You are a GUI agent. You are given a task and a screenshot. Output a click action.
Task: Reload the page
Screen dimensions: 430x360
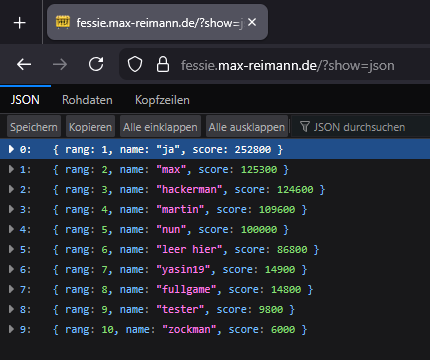96,64
